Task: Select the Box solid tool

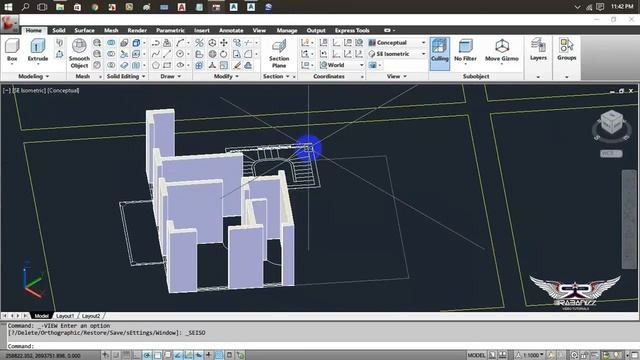Action: point(12,50)
